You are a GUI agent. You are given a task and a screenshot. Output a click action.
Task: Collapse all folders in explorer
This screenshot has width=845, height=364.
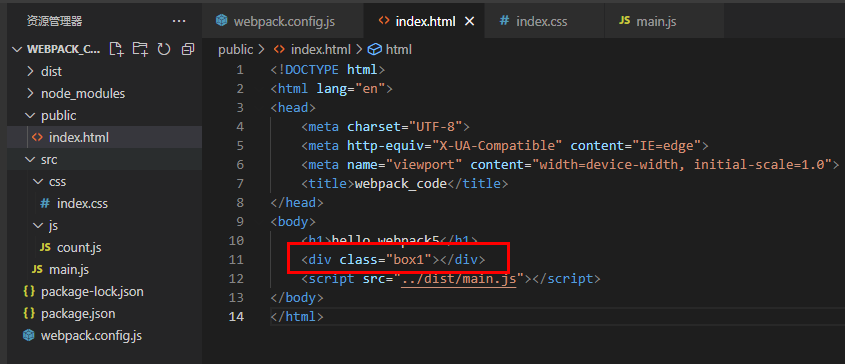point(188,50)
